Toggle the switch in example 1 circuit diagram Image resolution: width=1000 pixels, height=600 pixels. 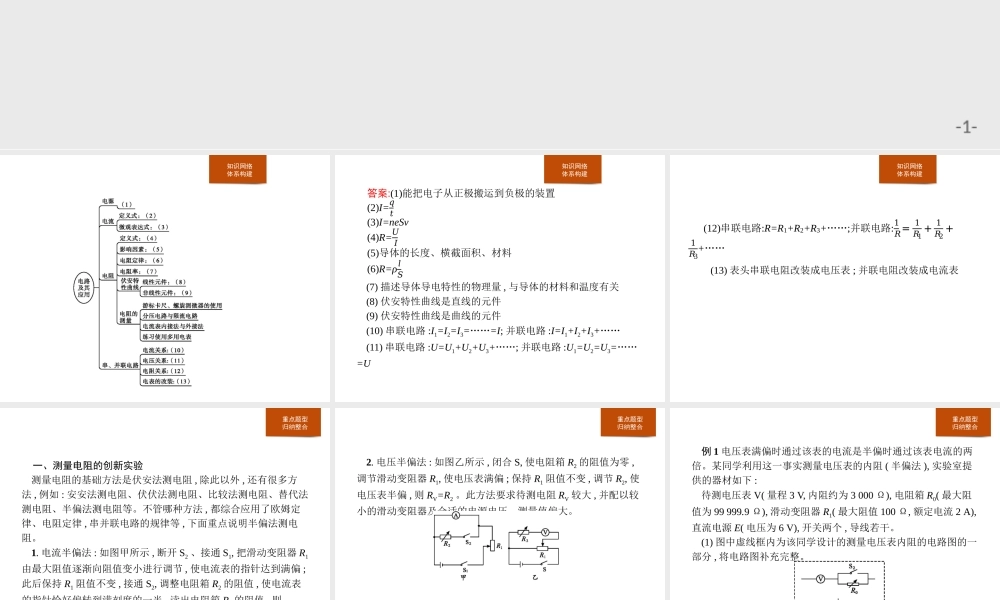pos(851,572)
